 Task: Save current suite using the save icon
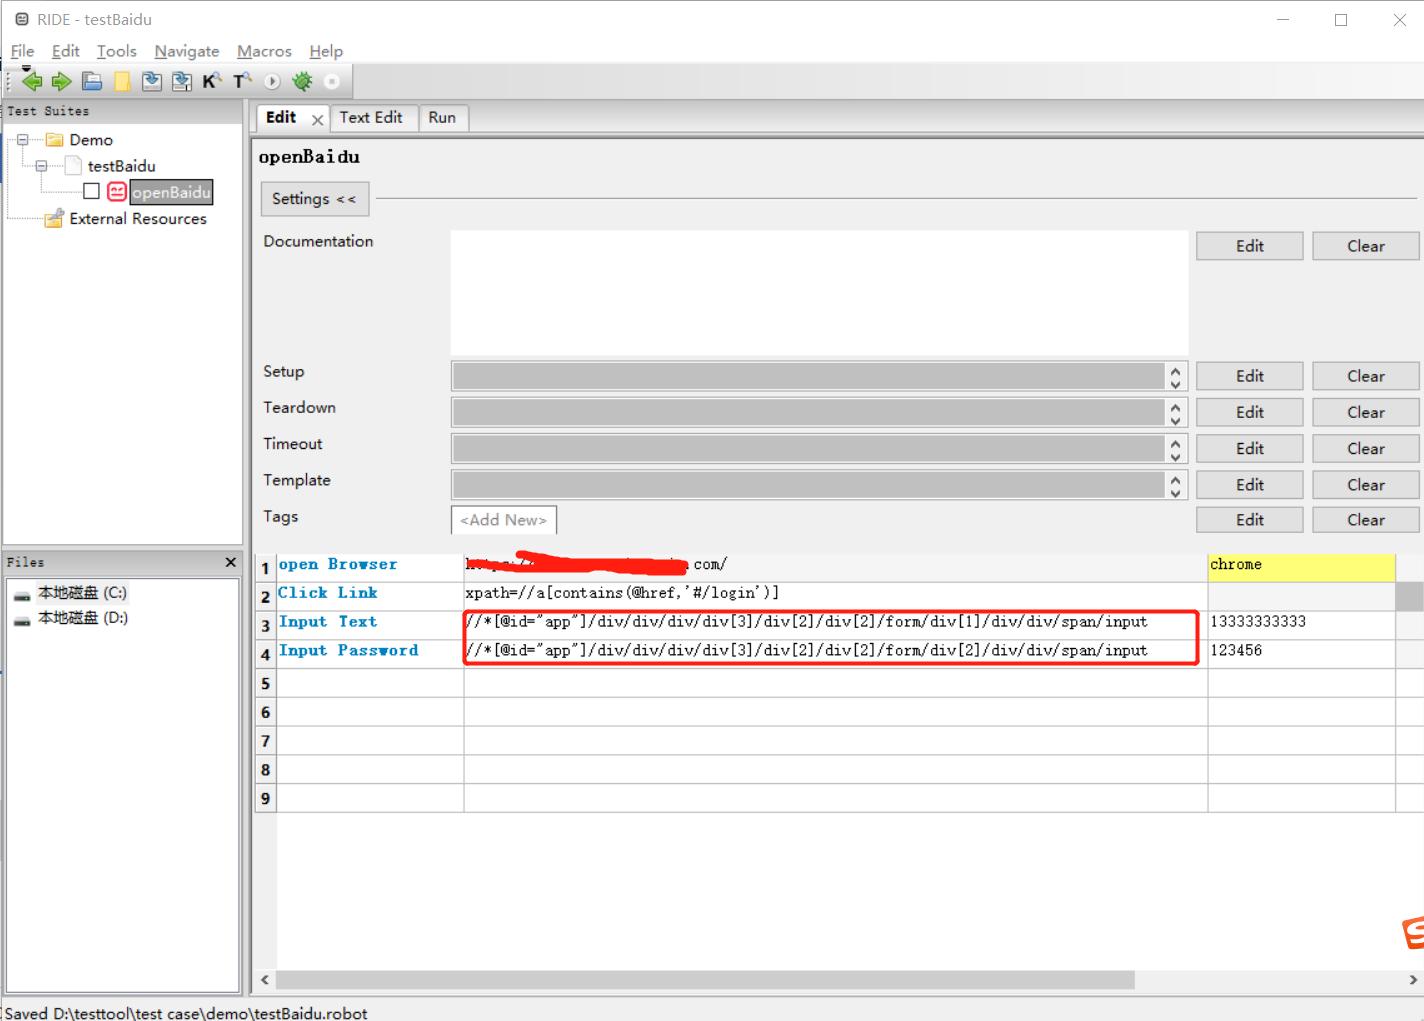[x=151, y=80]
